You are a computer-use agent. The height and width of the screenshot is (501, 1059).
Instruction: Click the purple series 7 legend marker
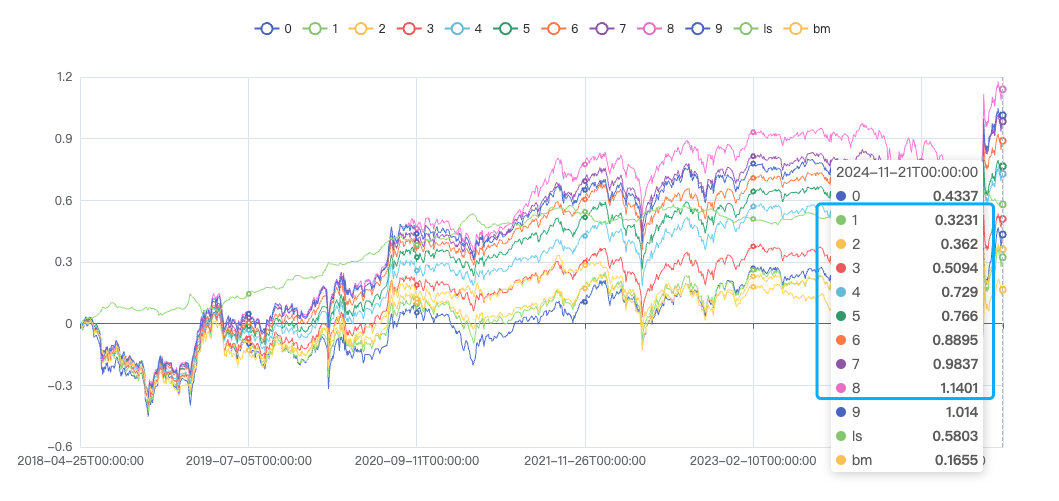[x=602, y=29]
